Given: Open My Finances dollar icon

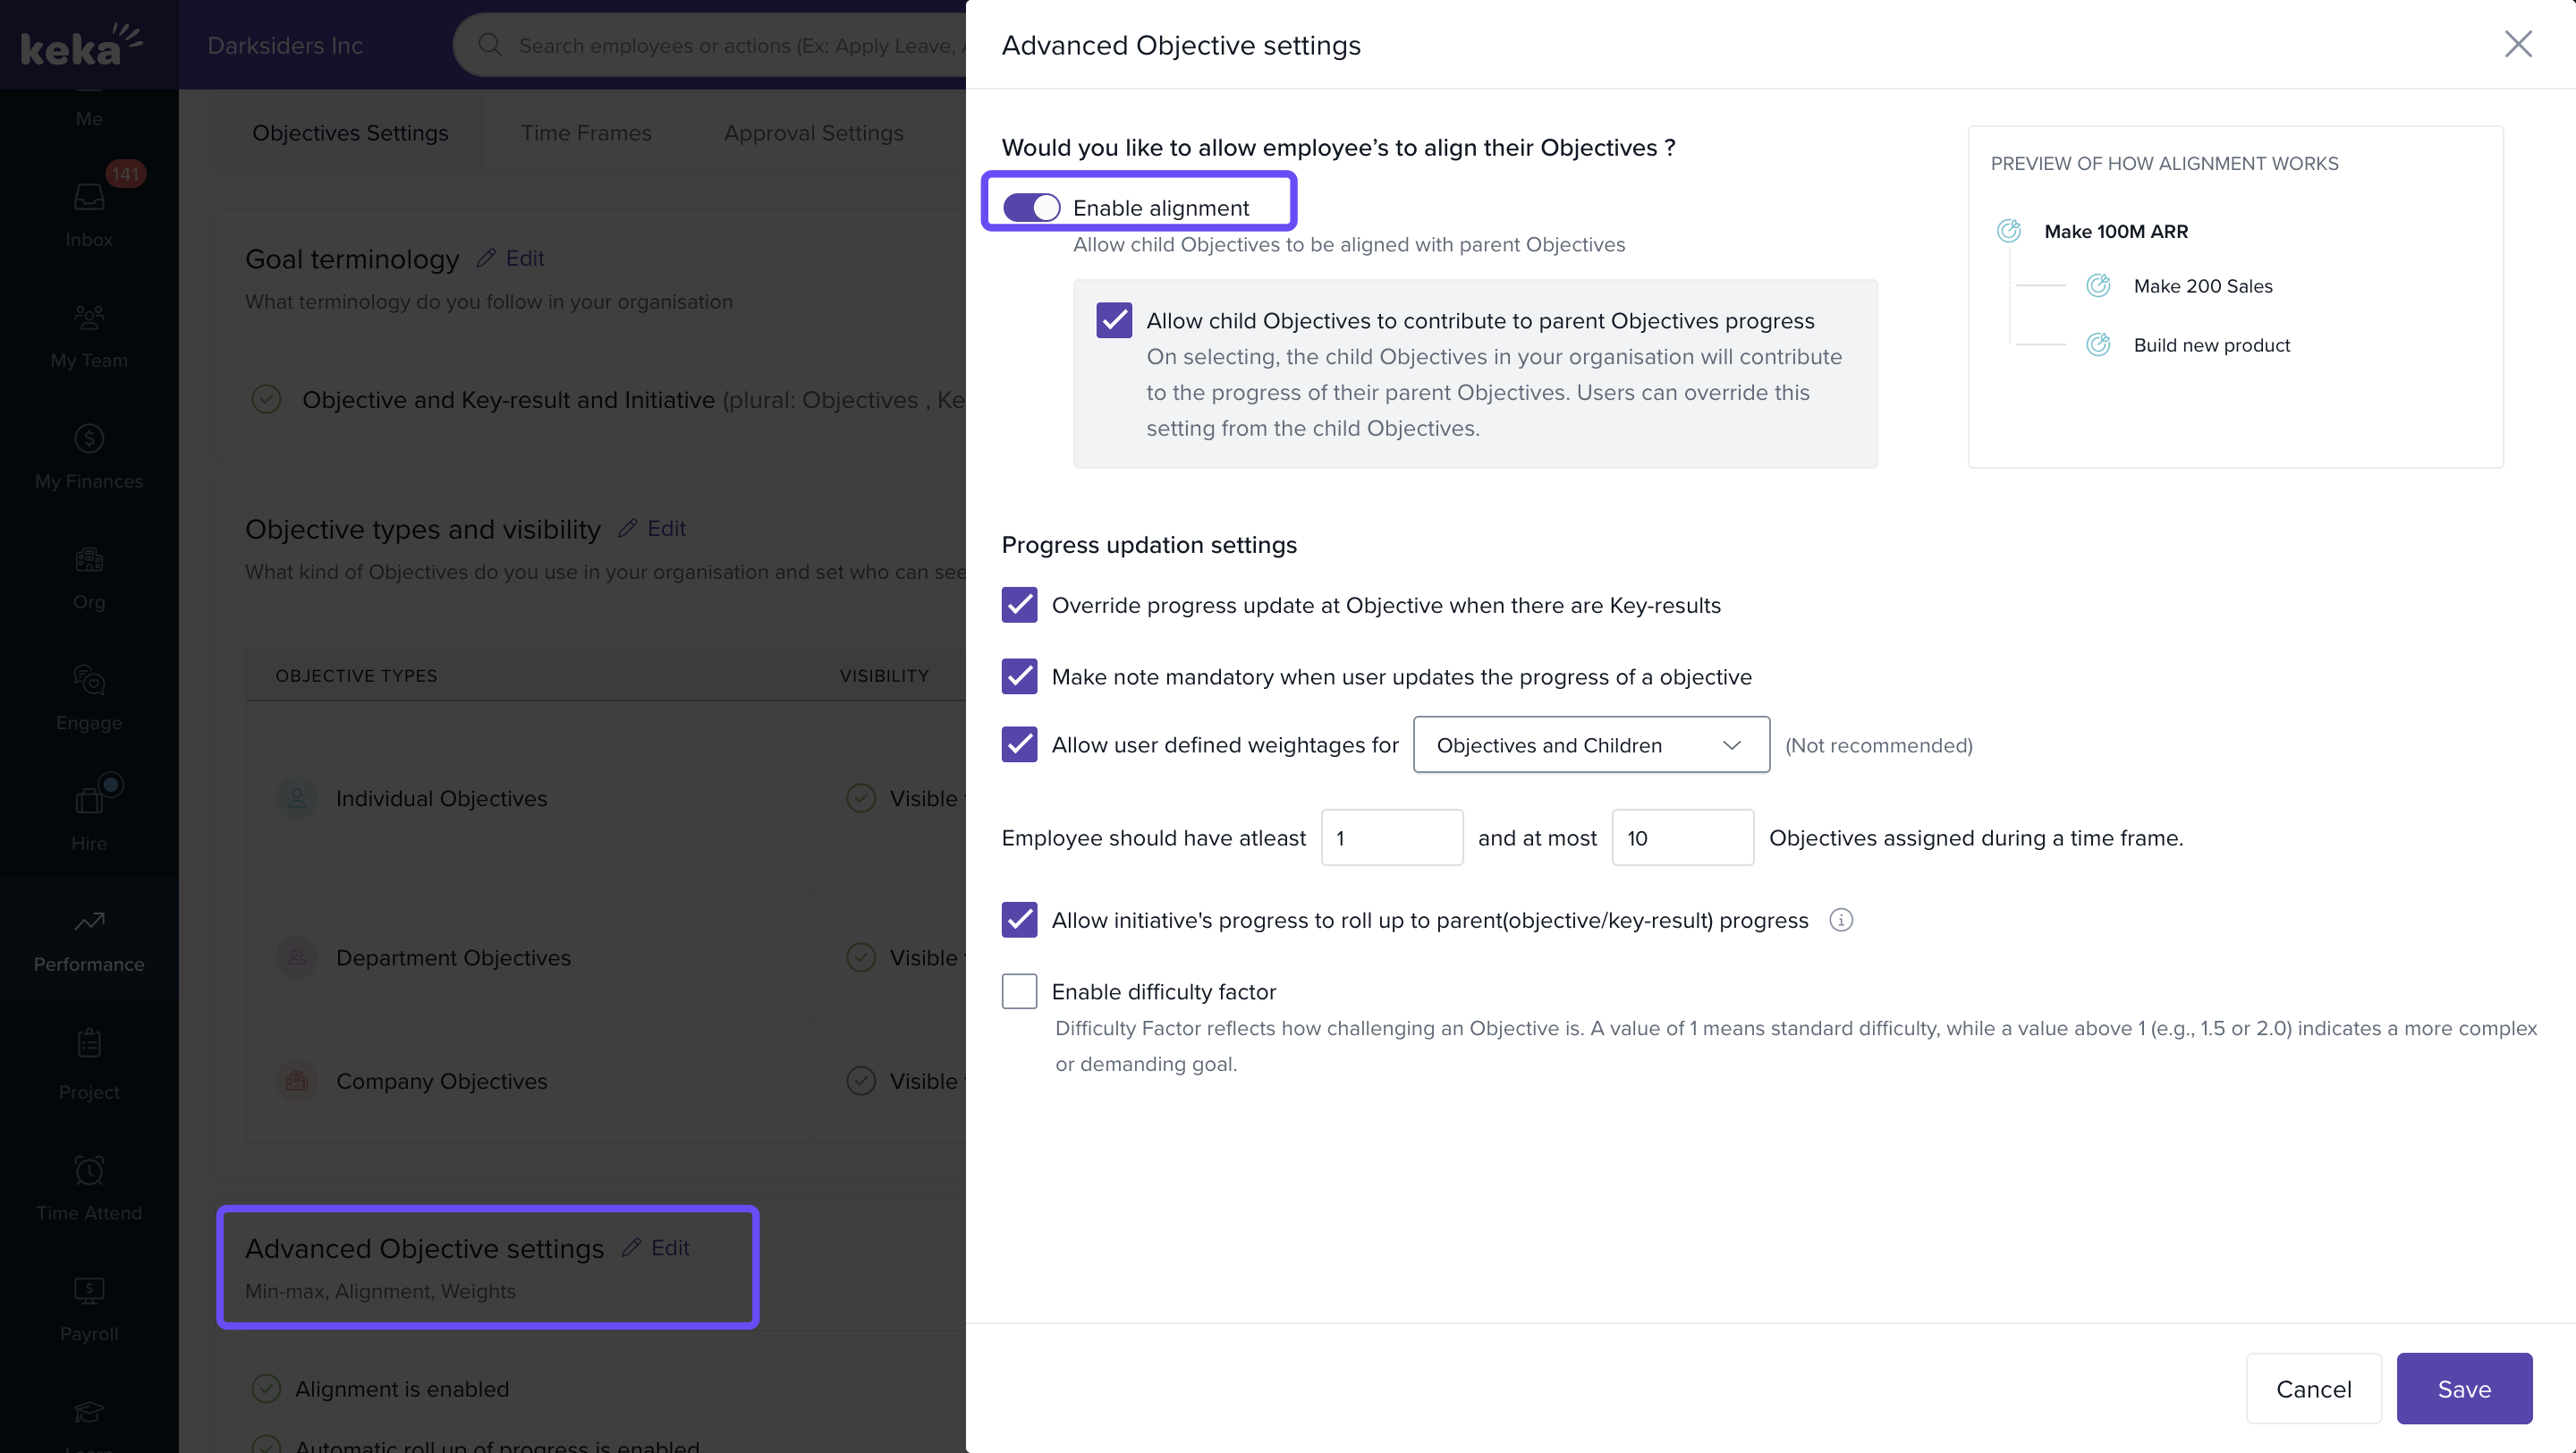Looking at the screenshot, I should click(x=89, y=439).
